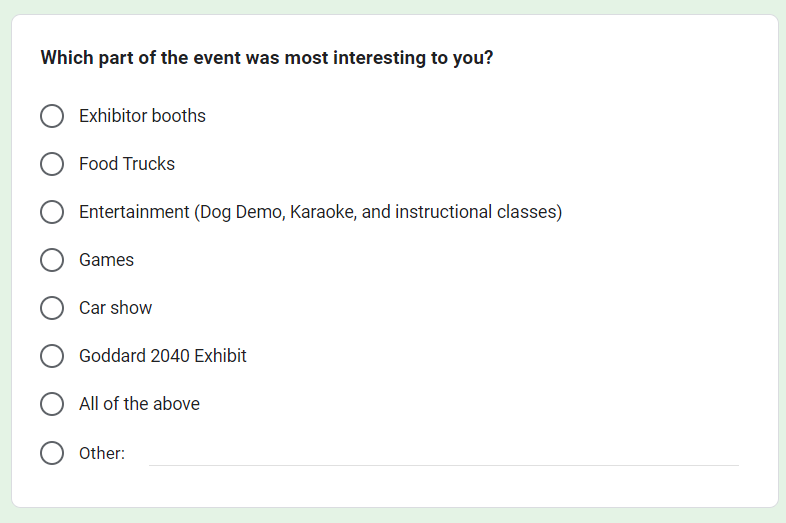Image resolution: width=786 pixels, height=523 pixels.
Task: Type-focus the Other answer text field
Action: [x=443, y=453]
